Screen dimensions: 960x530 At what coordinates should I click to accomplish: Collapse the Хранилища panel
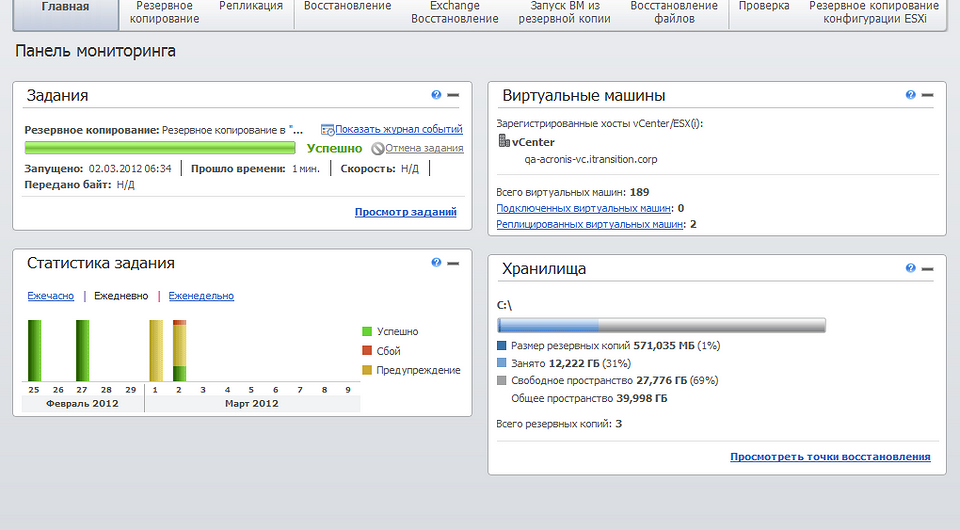(x=928, y=269)
